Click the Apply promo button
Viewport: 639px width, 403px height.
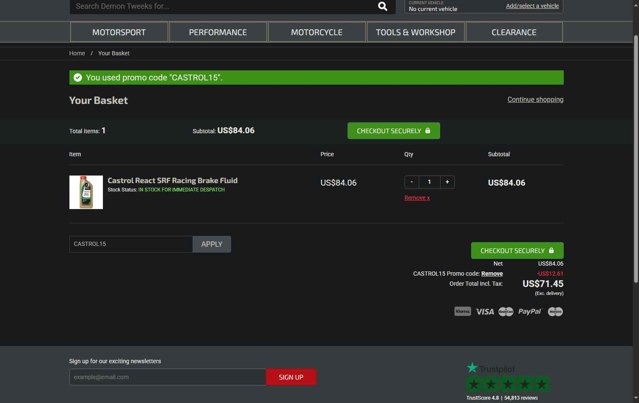point(212,244)
